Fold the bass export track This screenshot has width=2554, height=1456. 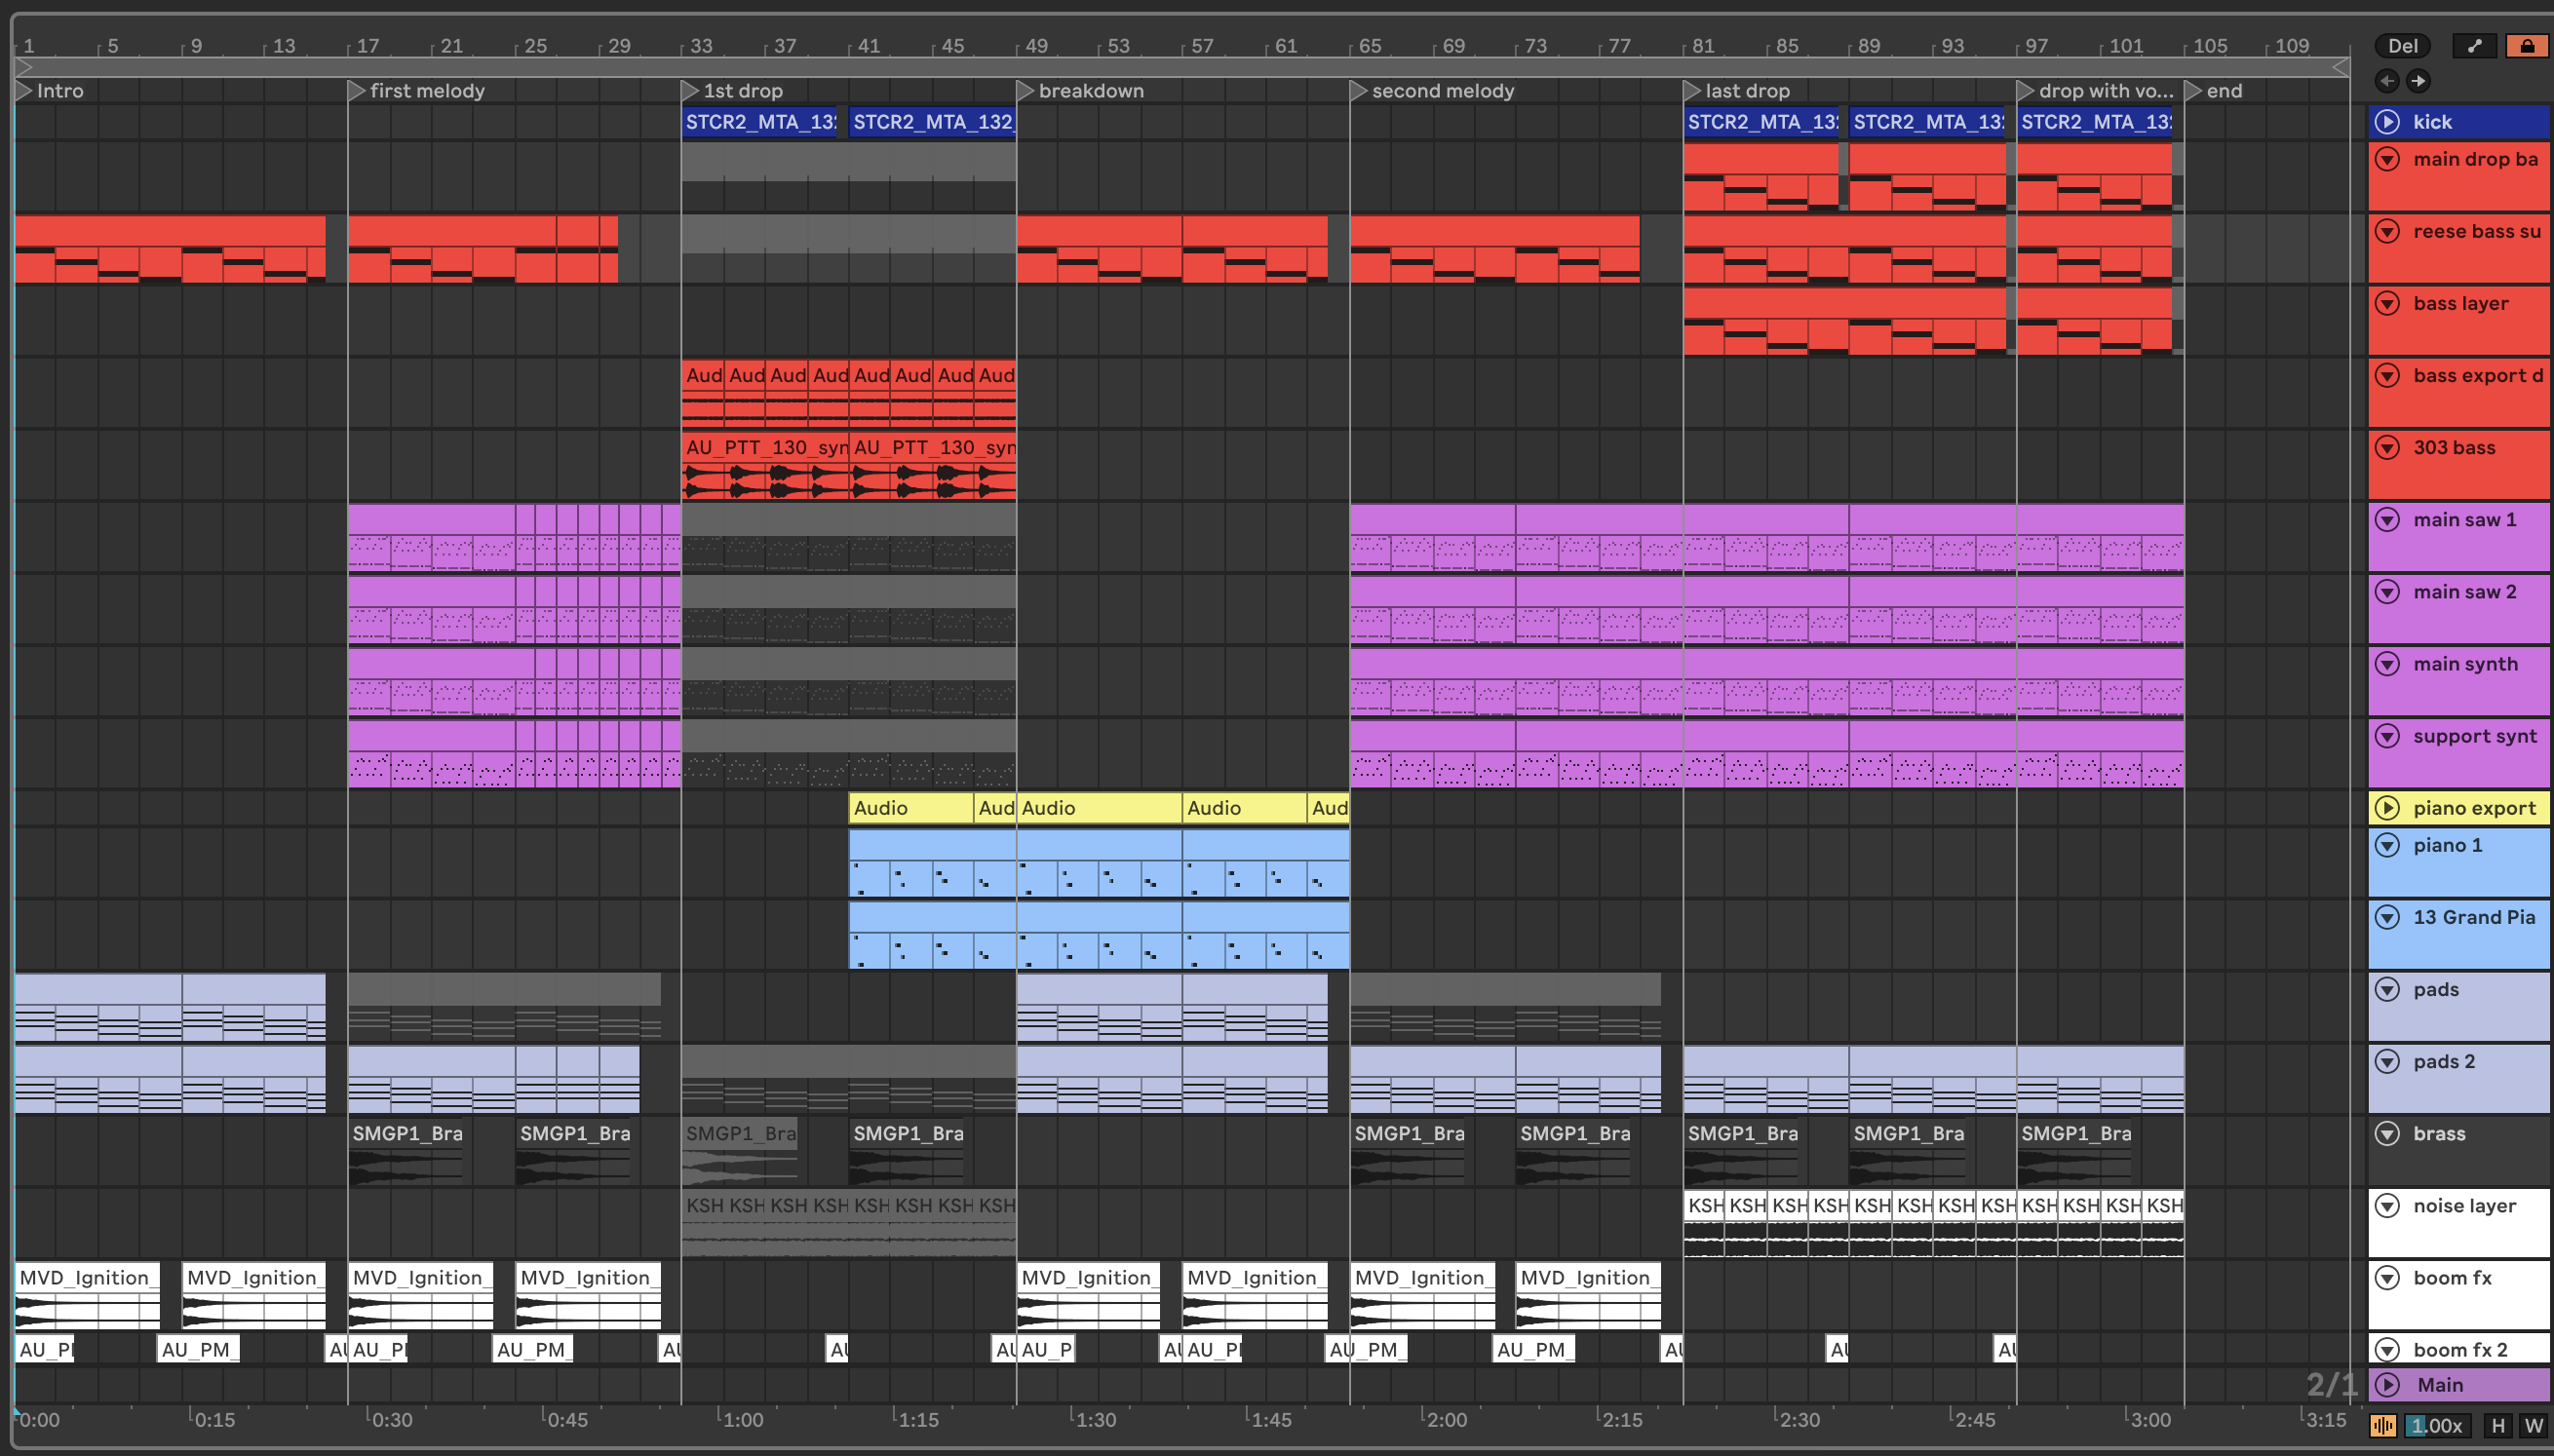(2388, 375)
